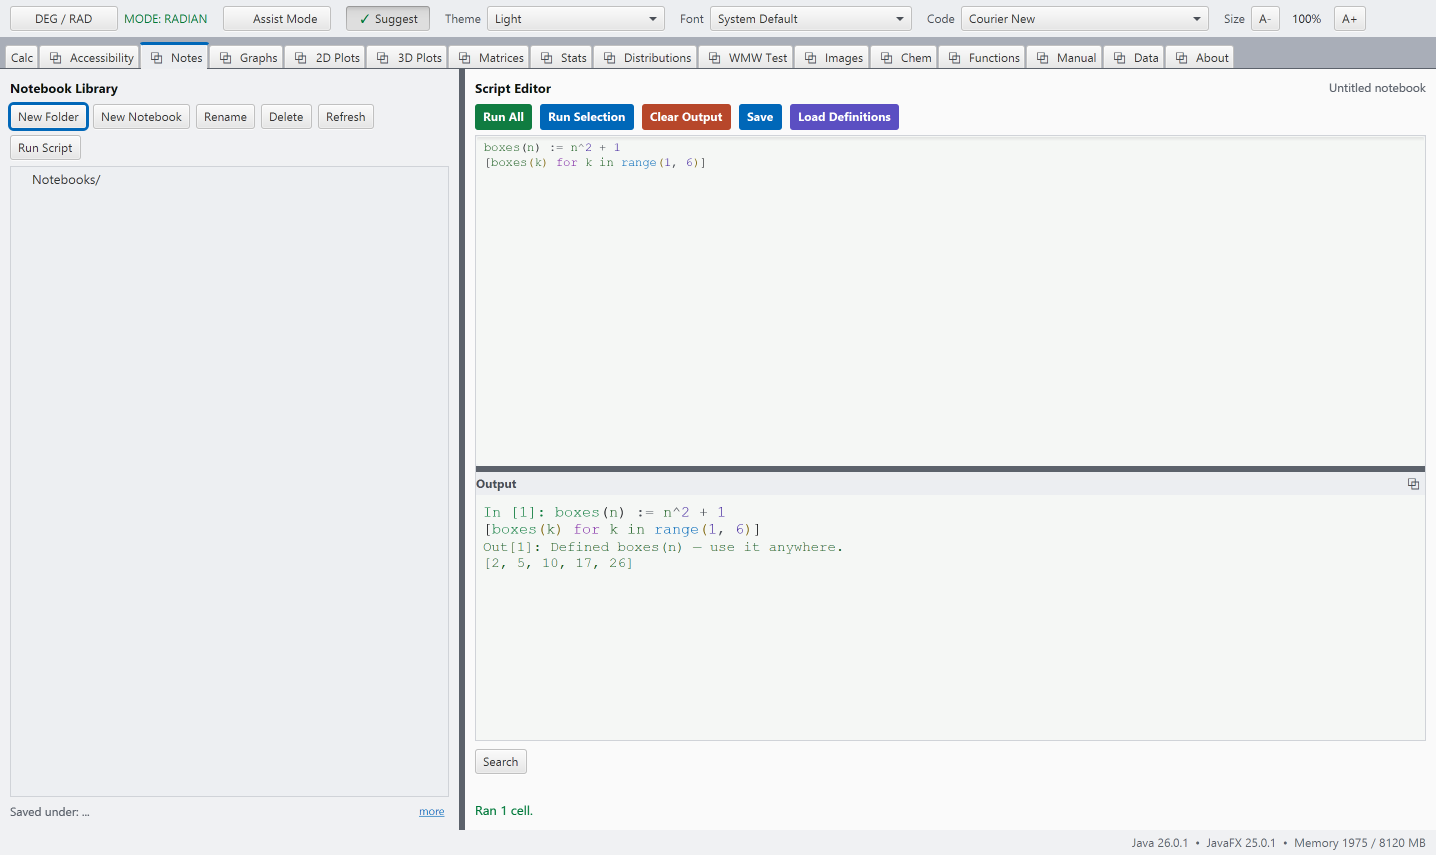This screenshot has width=1436, height=855.
Task: Click the Notes tab pop-out icon
Action: click(x=157, y=58)
